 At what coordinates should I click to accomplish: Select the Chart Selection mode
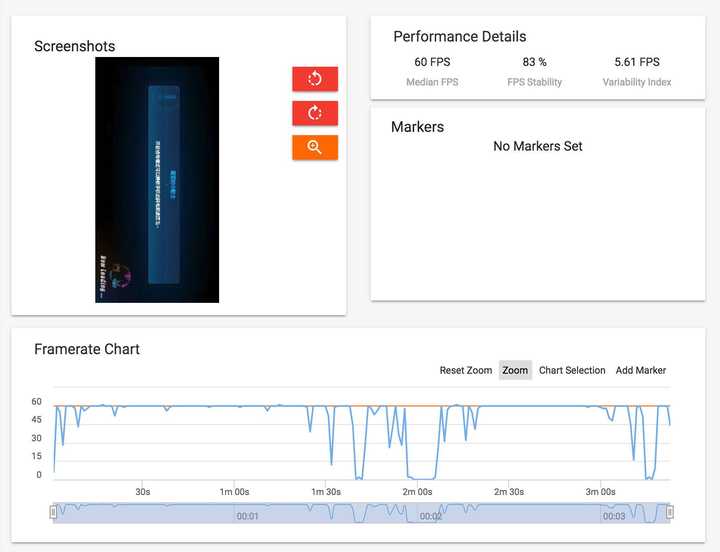pyautogui.click(x=572, y=370)
